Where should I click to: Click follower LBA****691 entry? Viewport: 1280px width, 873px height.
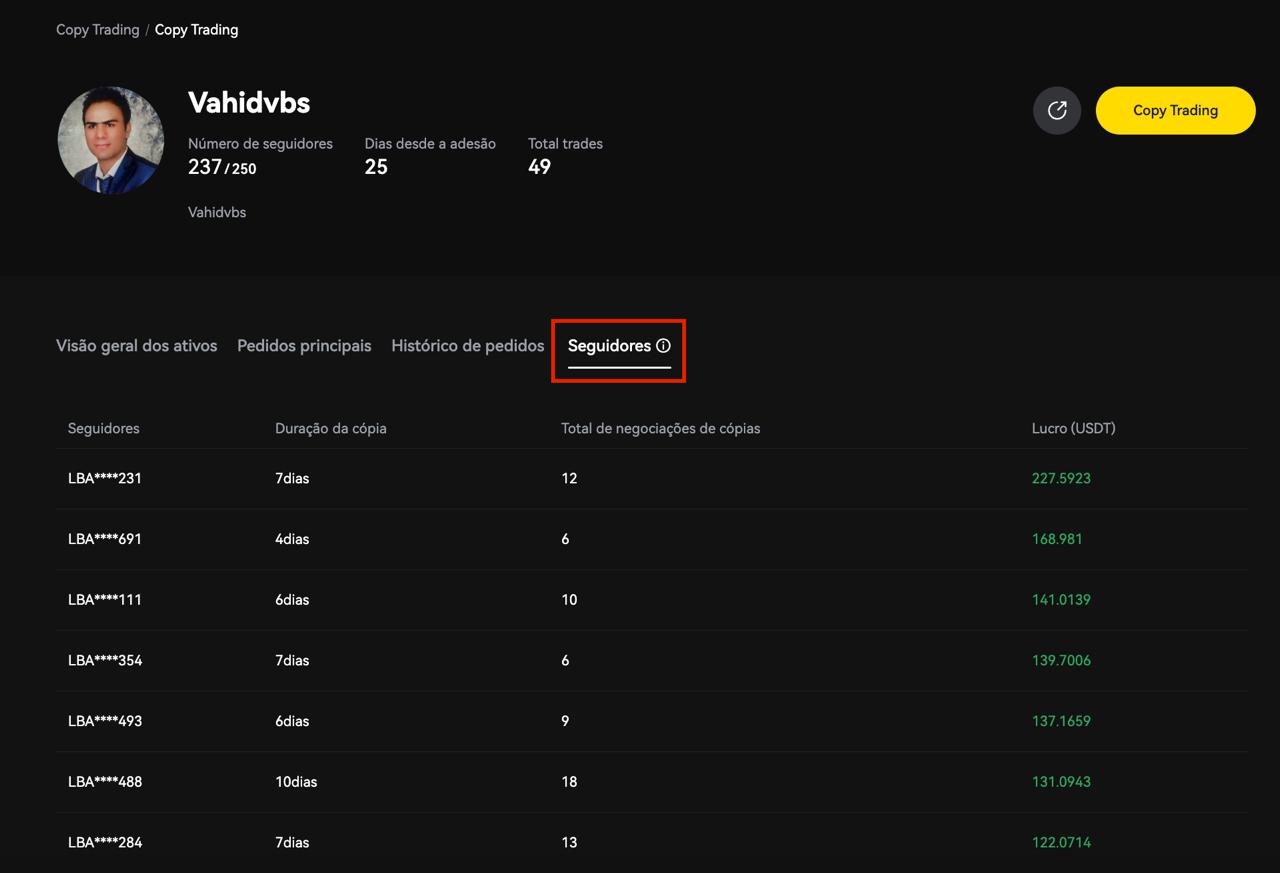[x=105, y=539]
